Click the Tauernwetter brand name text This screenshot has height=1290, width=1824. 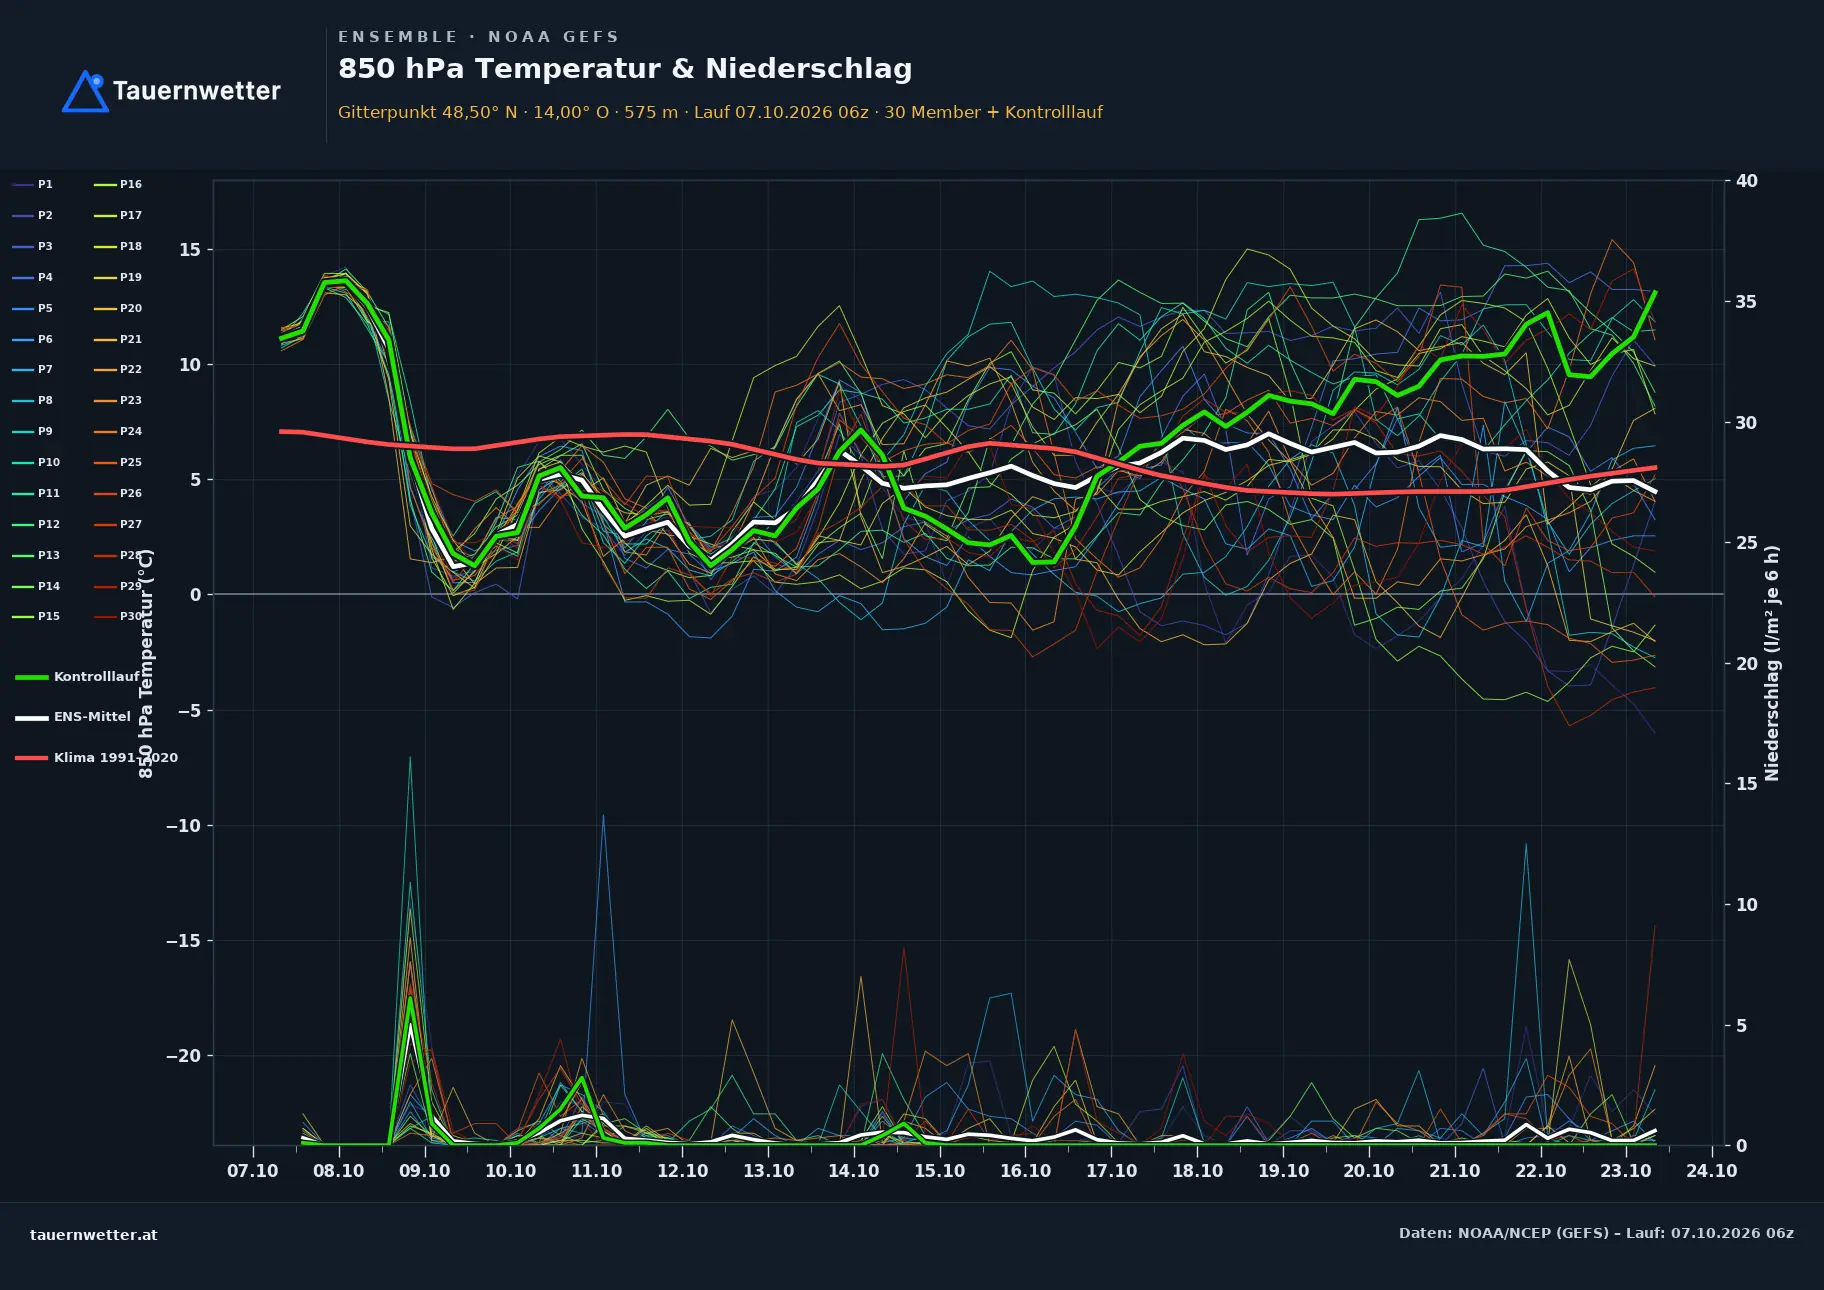point(196,91)
